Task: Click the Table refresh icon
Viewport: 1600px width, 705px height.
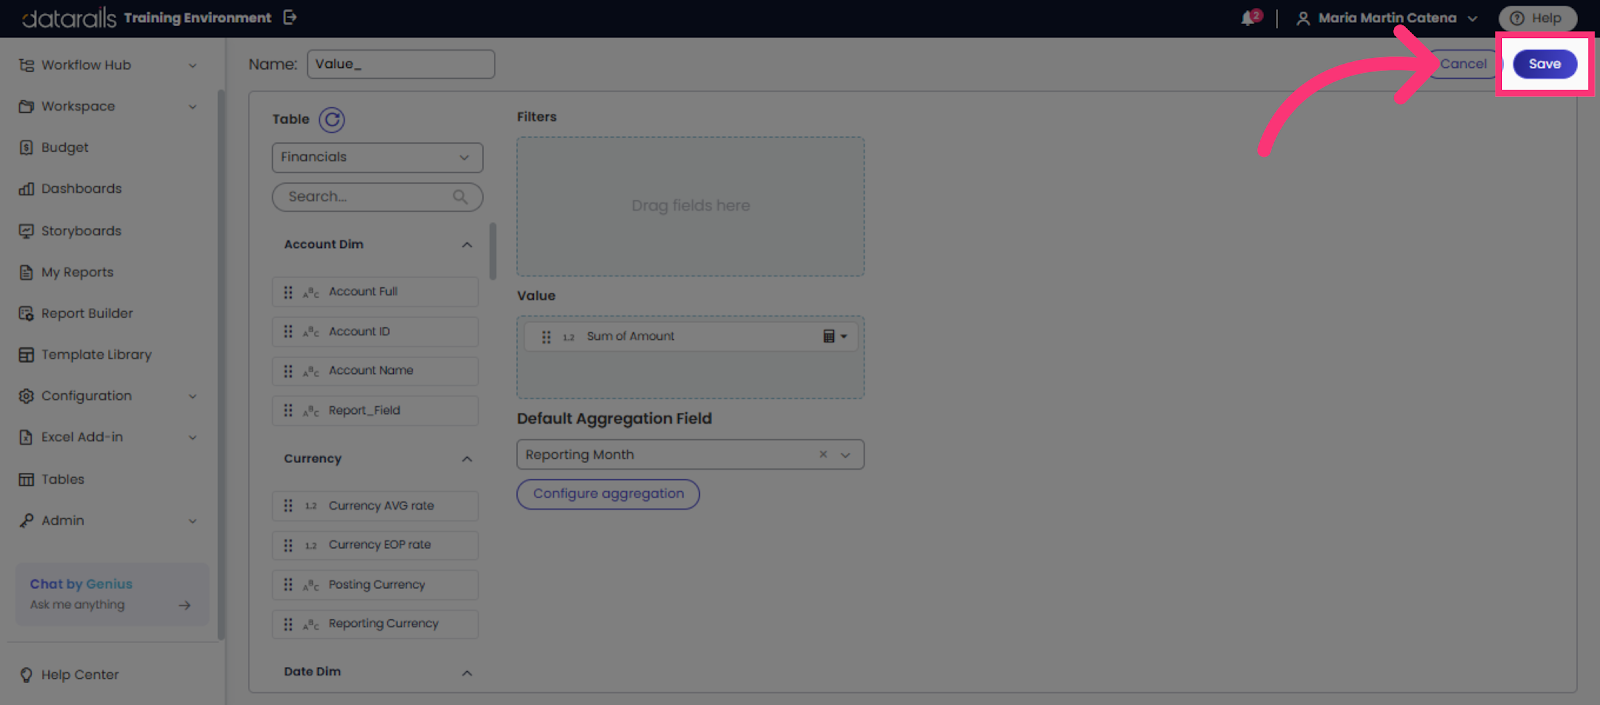Action: (332, 120)
